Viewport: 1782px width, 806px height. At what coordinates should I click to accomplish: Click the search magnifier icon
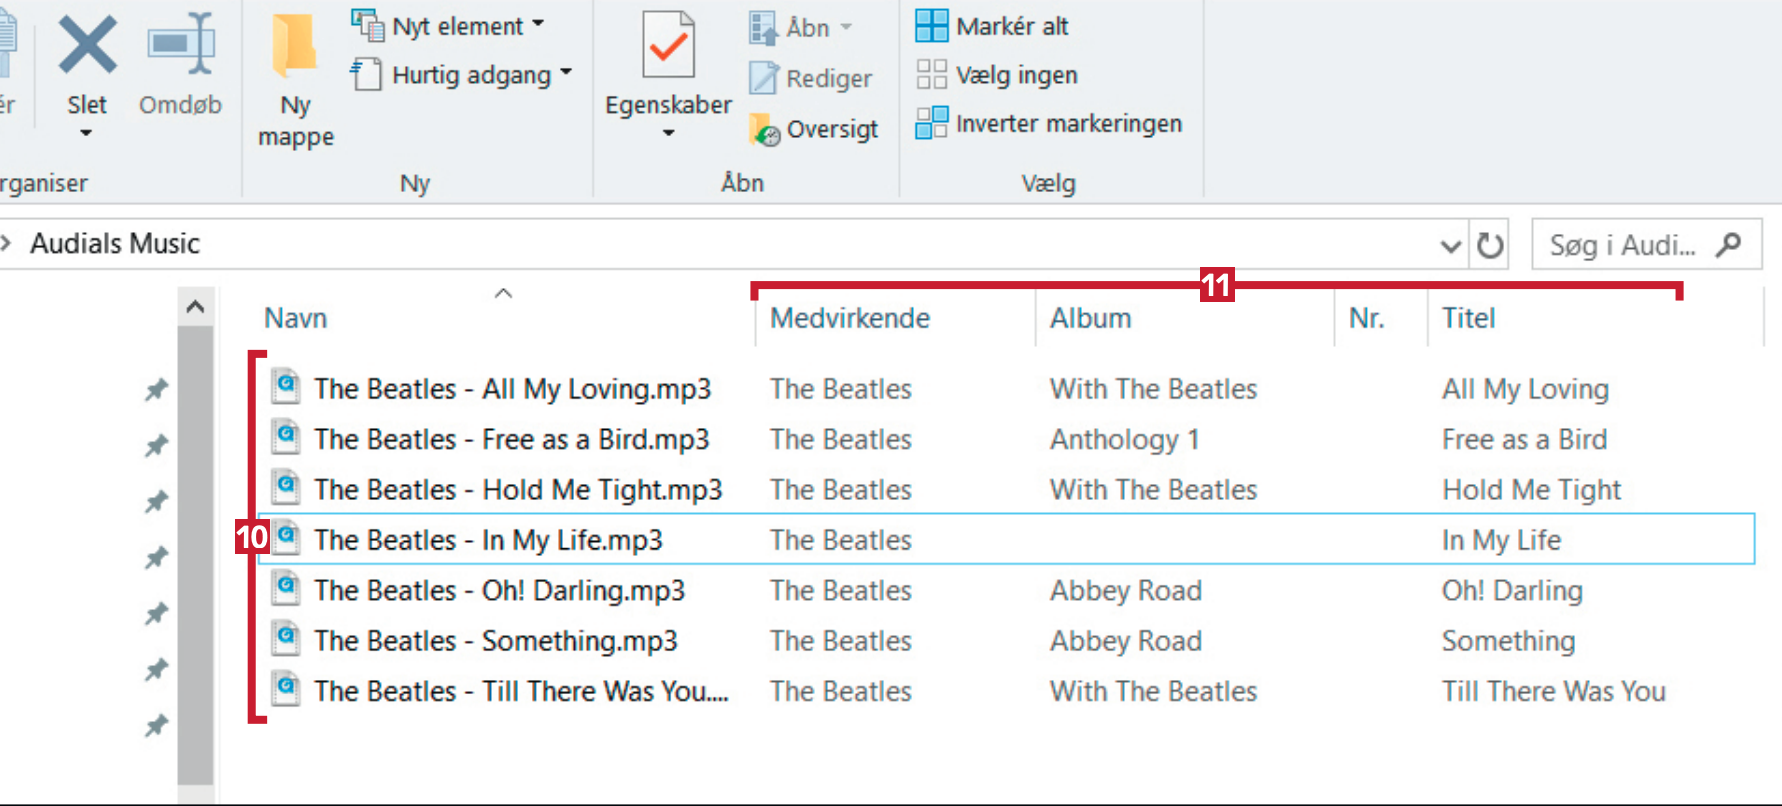1728,245
